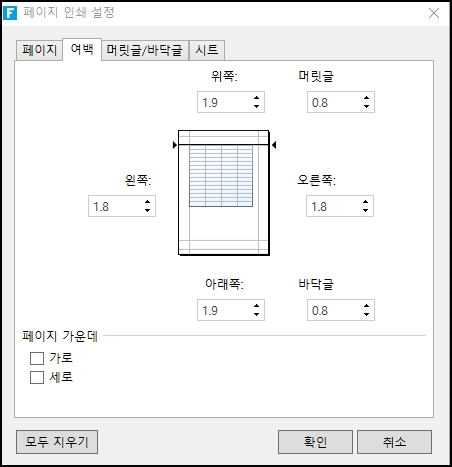
Task: Click the 확인 button
Action: pos(315,442)
